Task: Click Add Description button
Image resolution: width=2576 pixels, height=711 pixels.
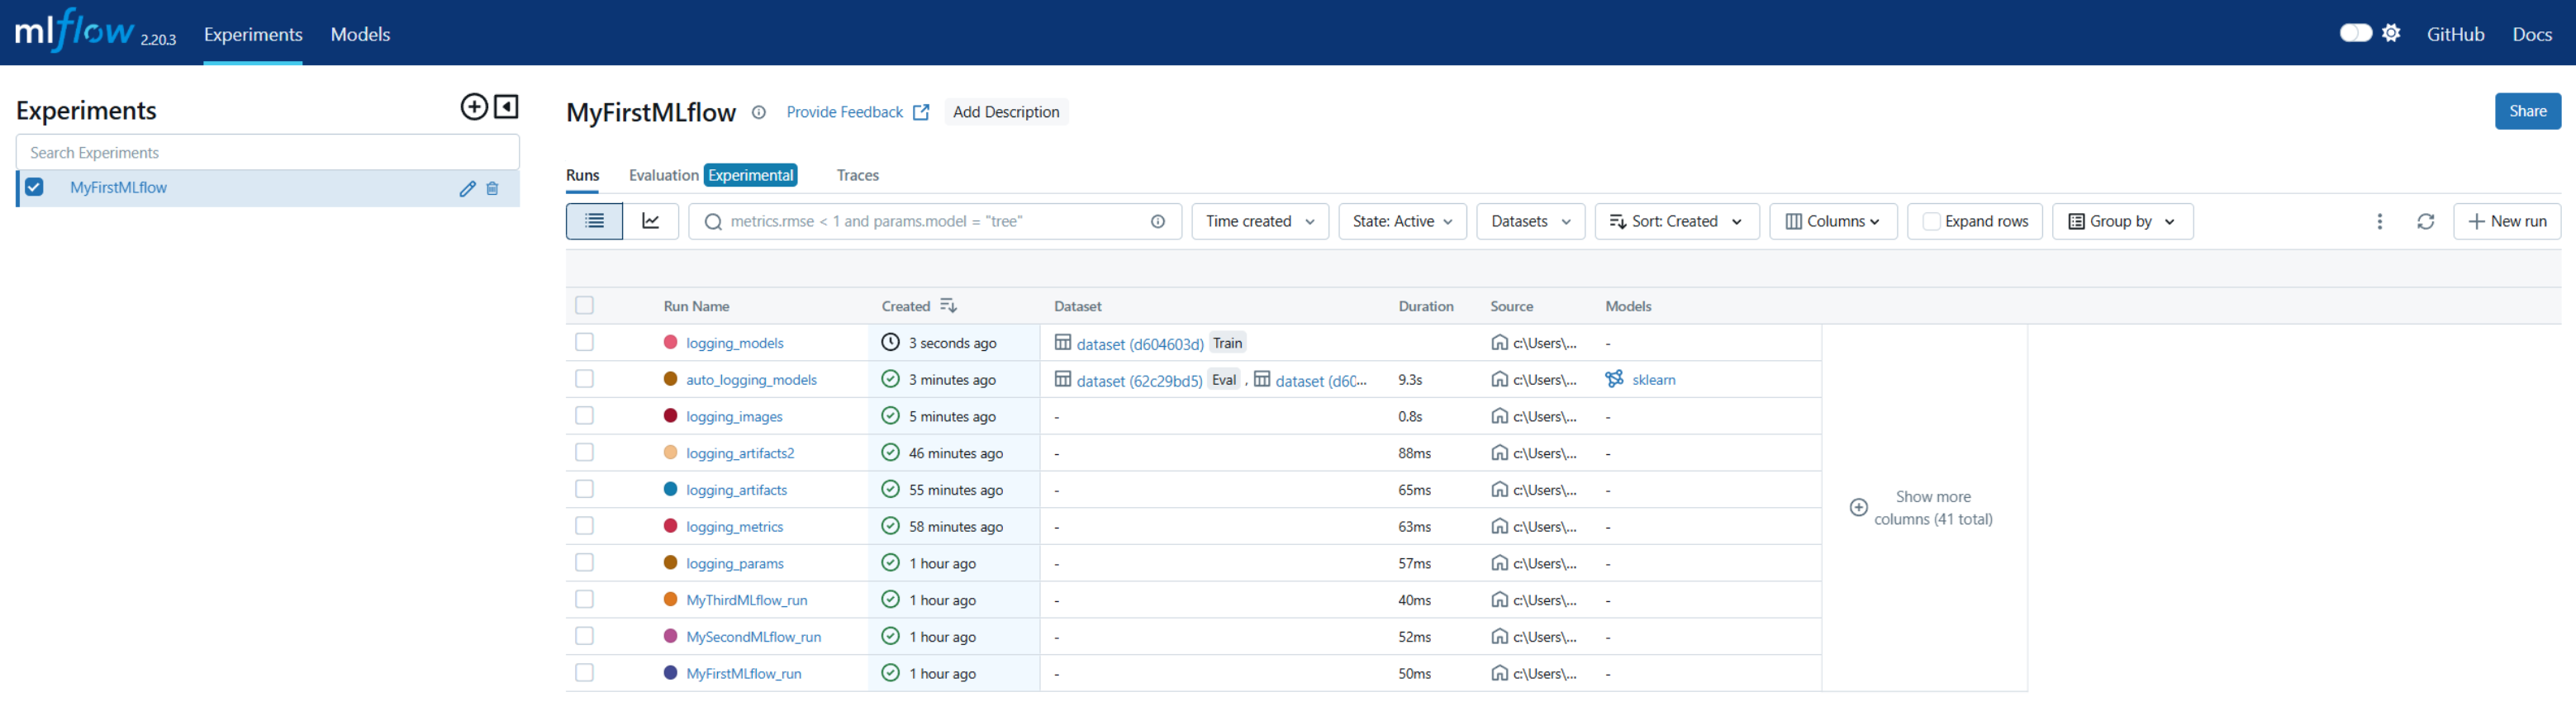Action: click(x=1006, y=112)
